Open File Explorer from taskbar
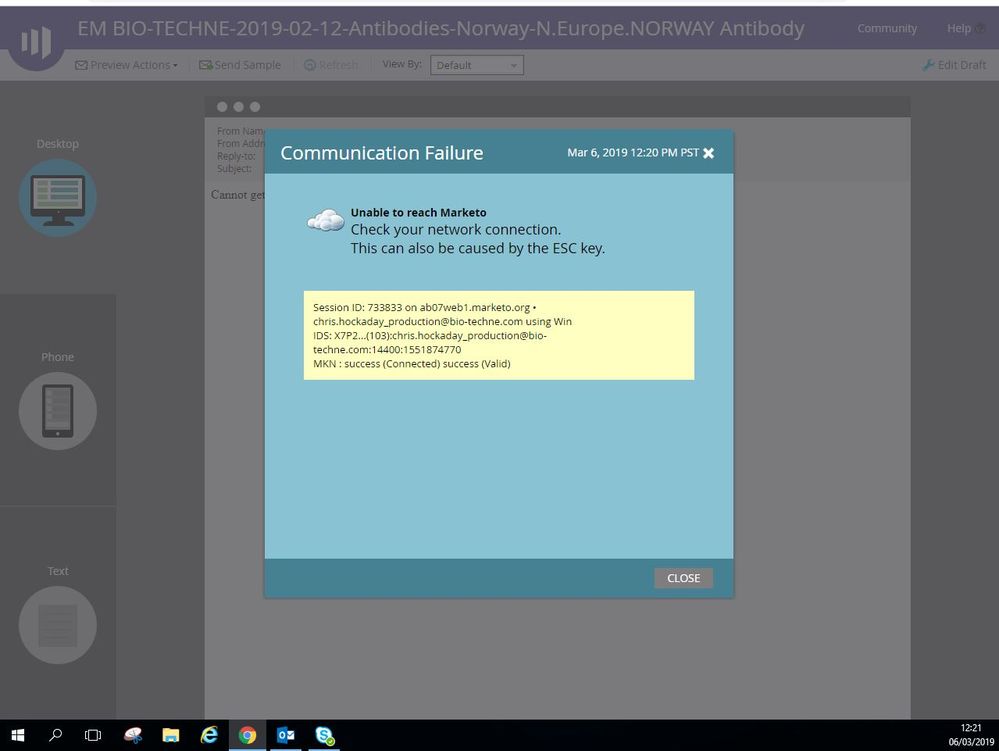 171,735
